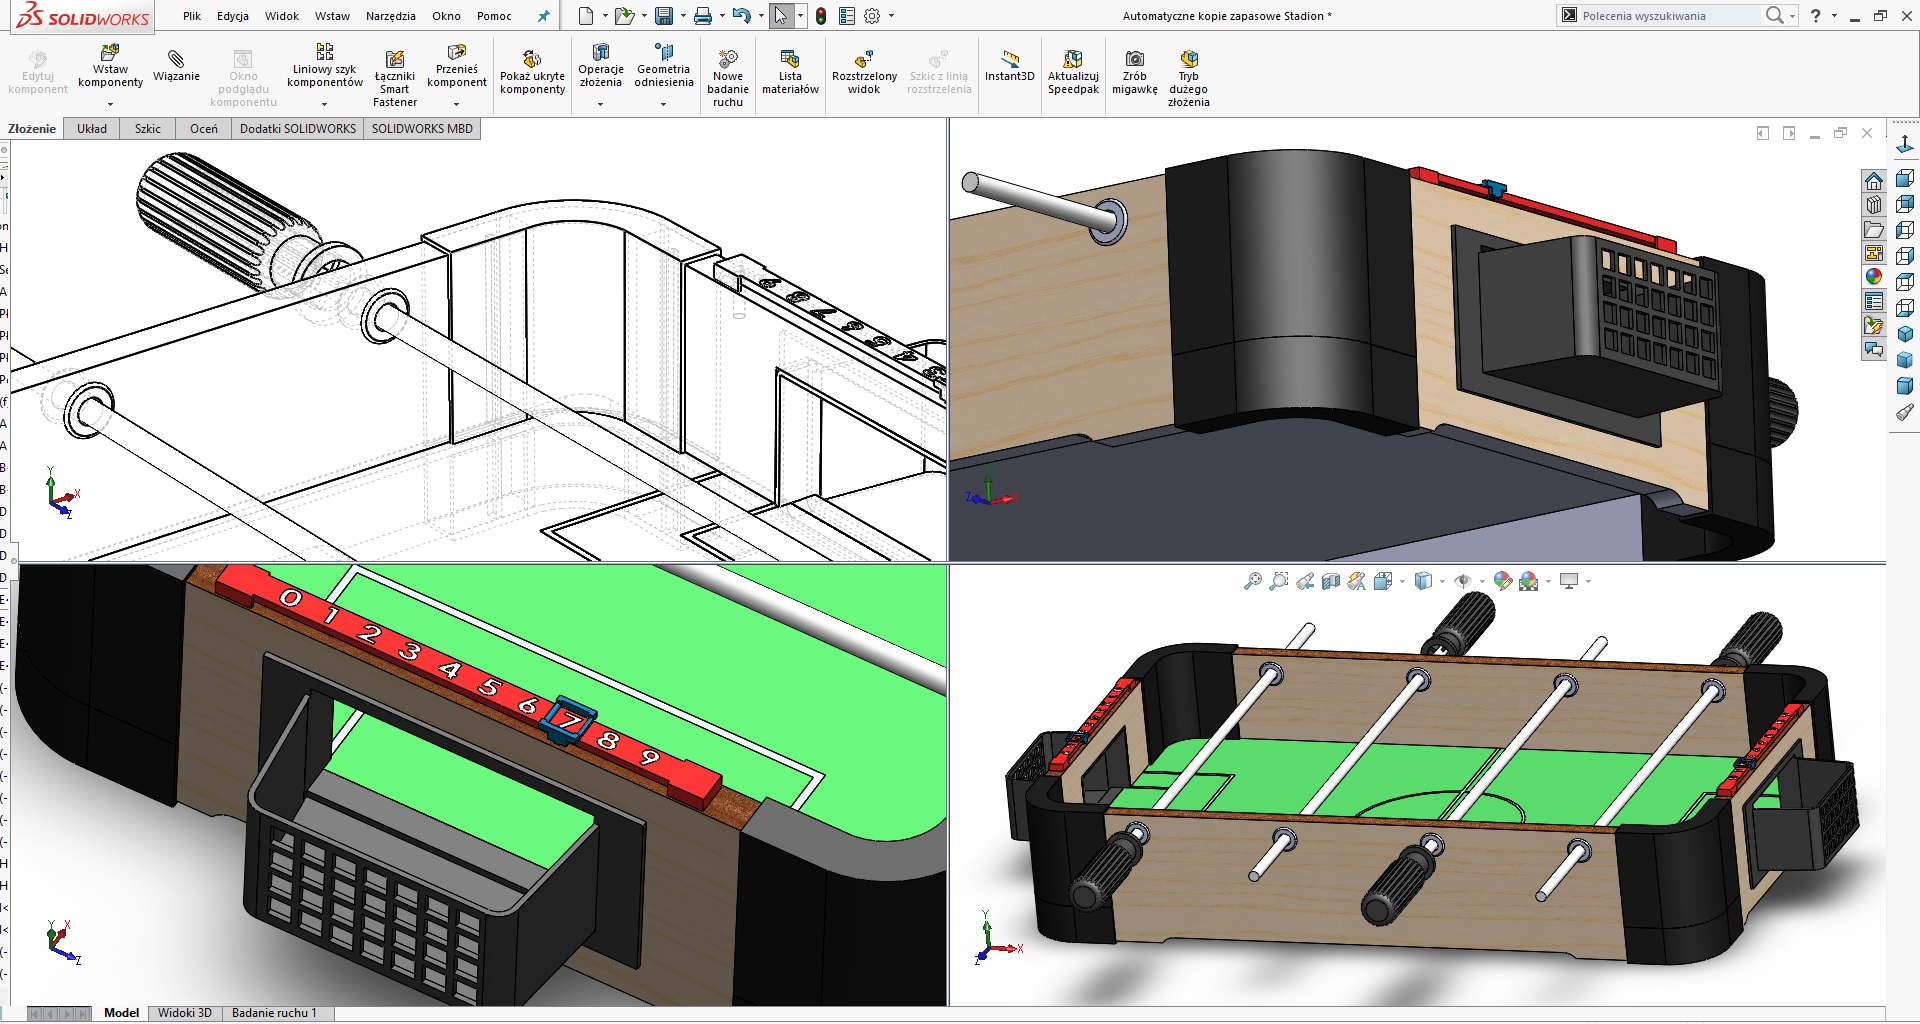Screen dimensions: 1920x1024
Task: Toggle Hide/Show Items eye icon in viewport
Action: pyautogui.click(x=1464, y=580)
